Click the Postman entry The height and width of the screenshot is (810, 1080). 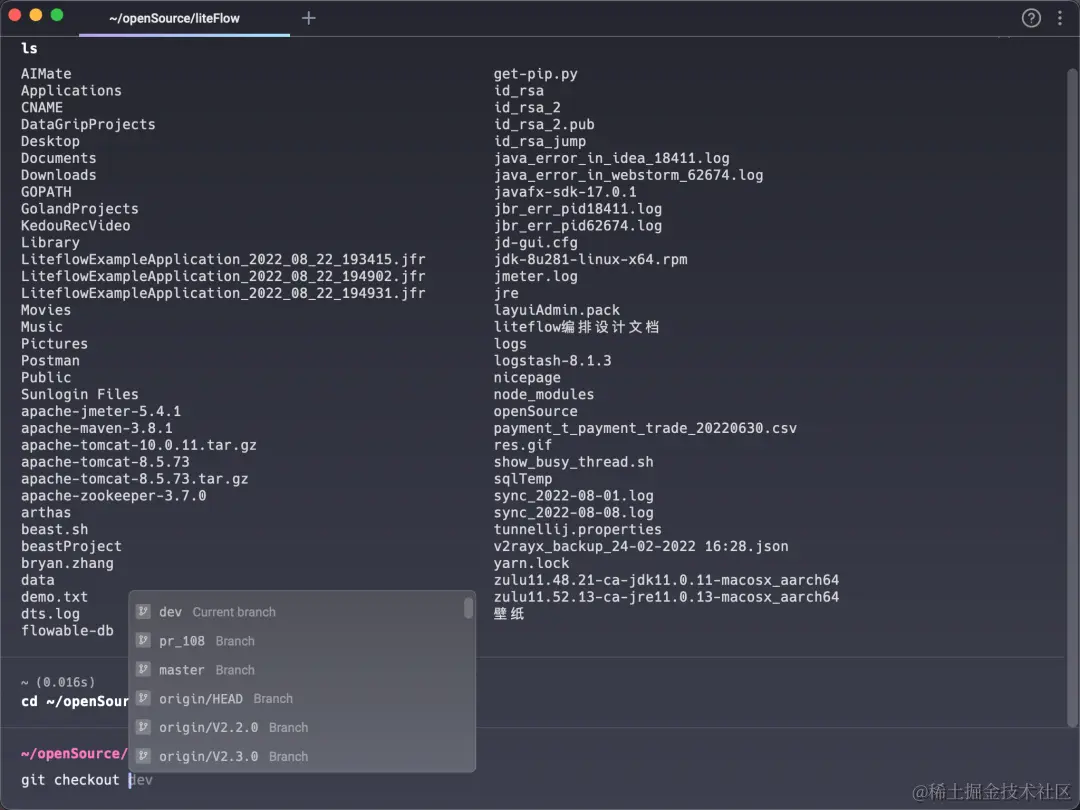coord(50,360)
